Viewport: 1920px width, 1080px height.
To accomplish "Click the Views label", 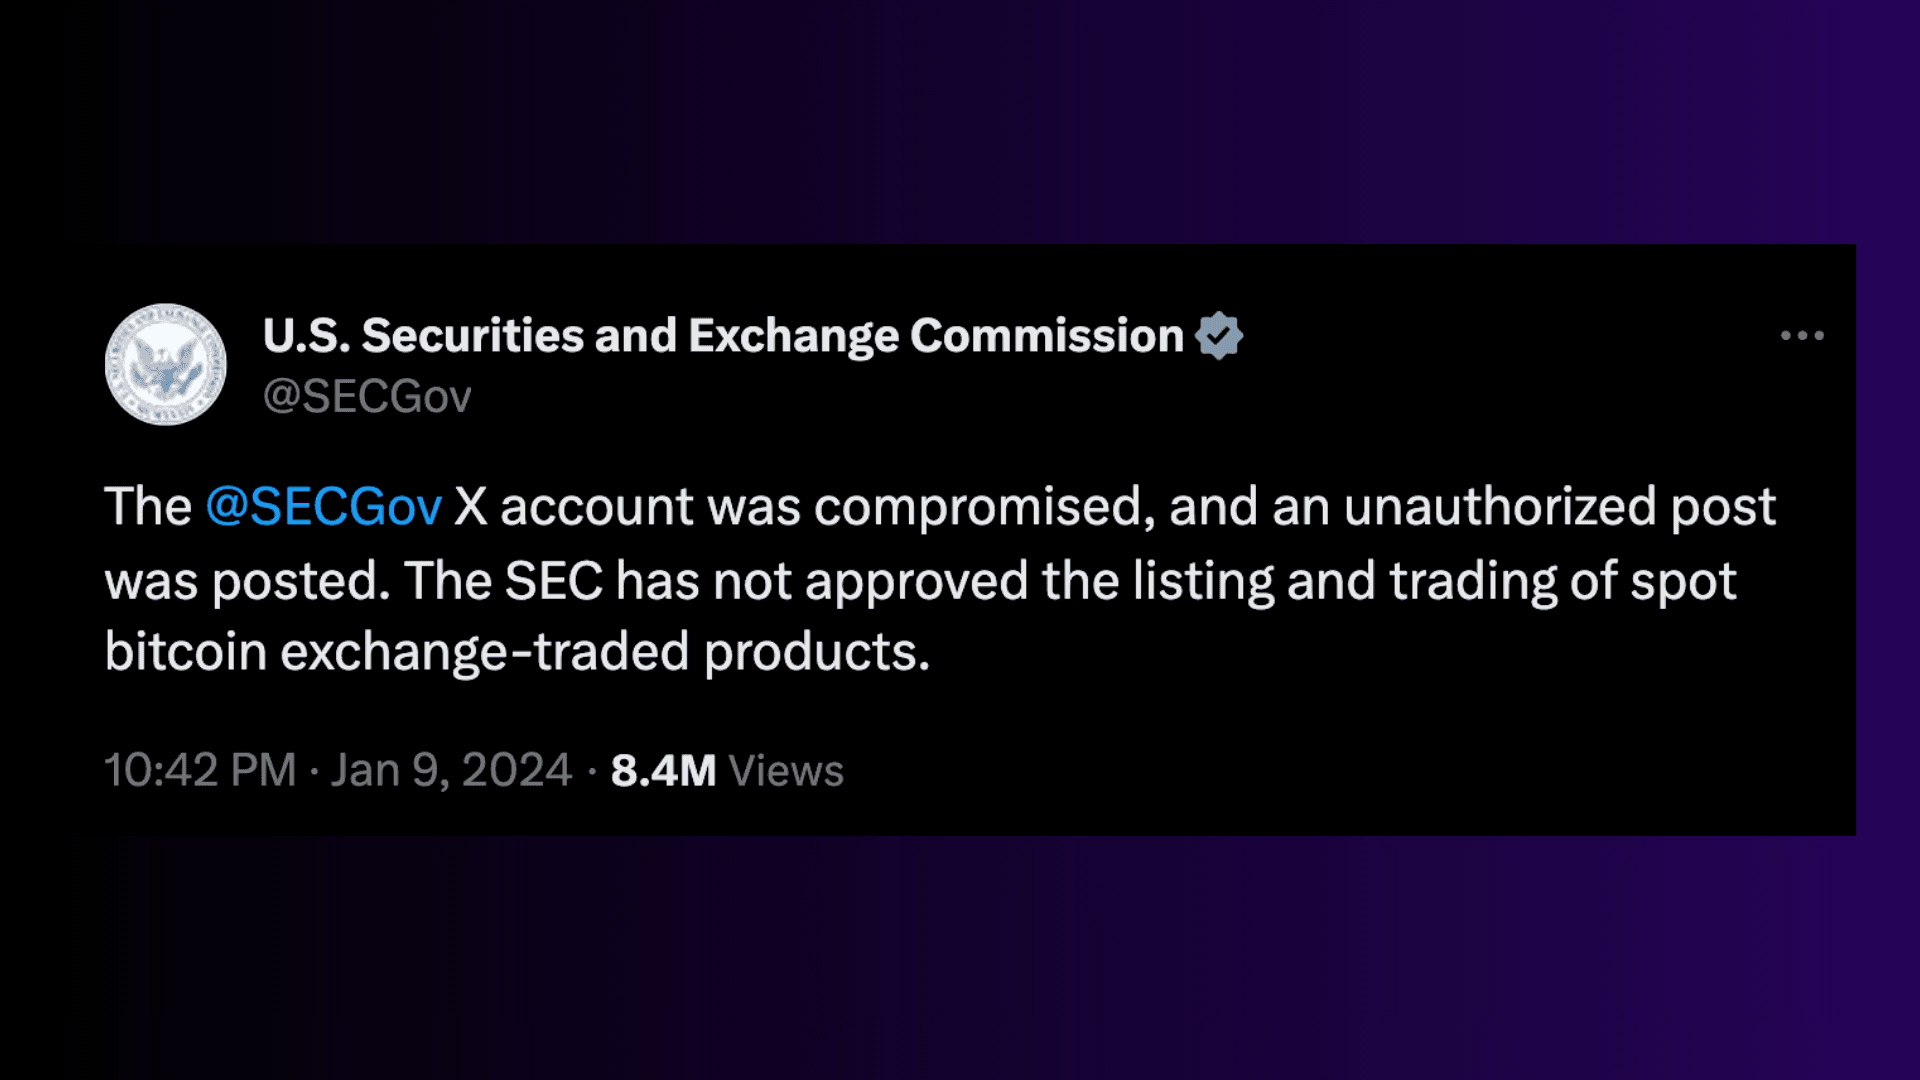I will [786, 771].
